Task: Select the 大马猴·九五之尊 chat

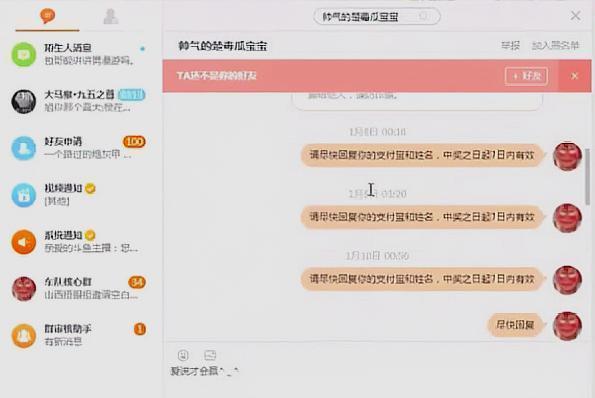Action: tap(80, 101)
